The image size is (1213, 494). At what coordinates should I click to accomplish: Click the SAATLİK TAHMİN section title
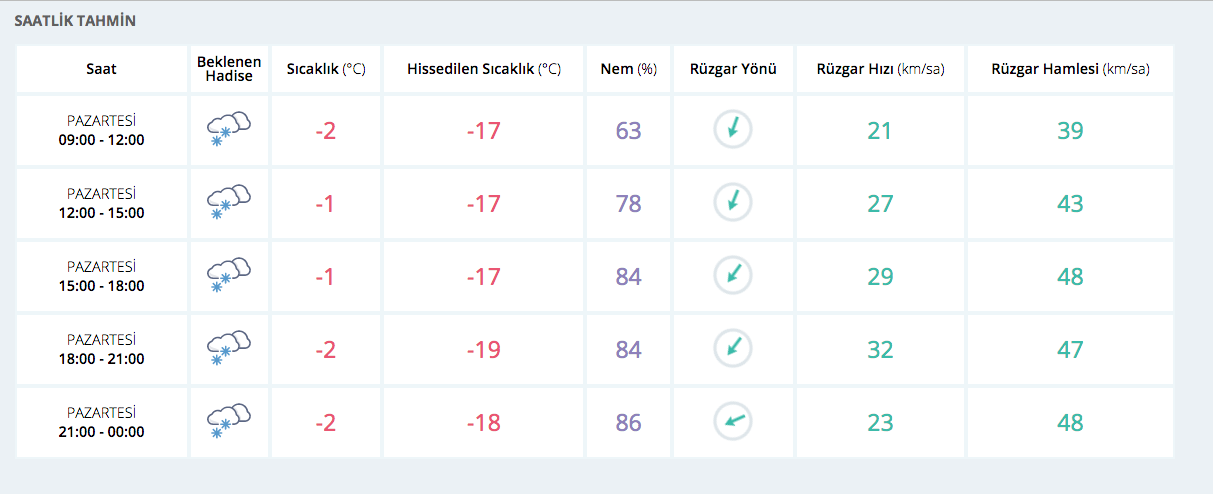pyautogui.click(x=75, y=20)
